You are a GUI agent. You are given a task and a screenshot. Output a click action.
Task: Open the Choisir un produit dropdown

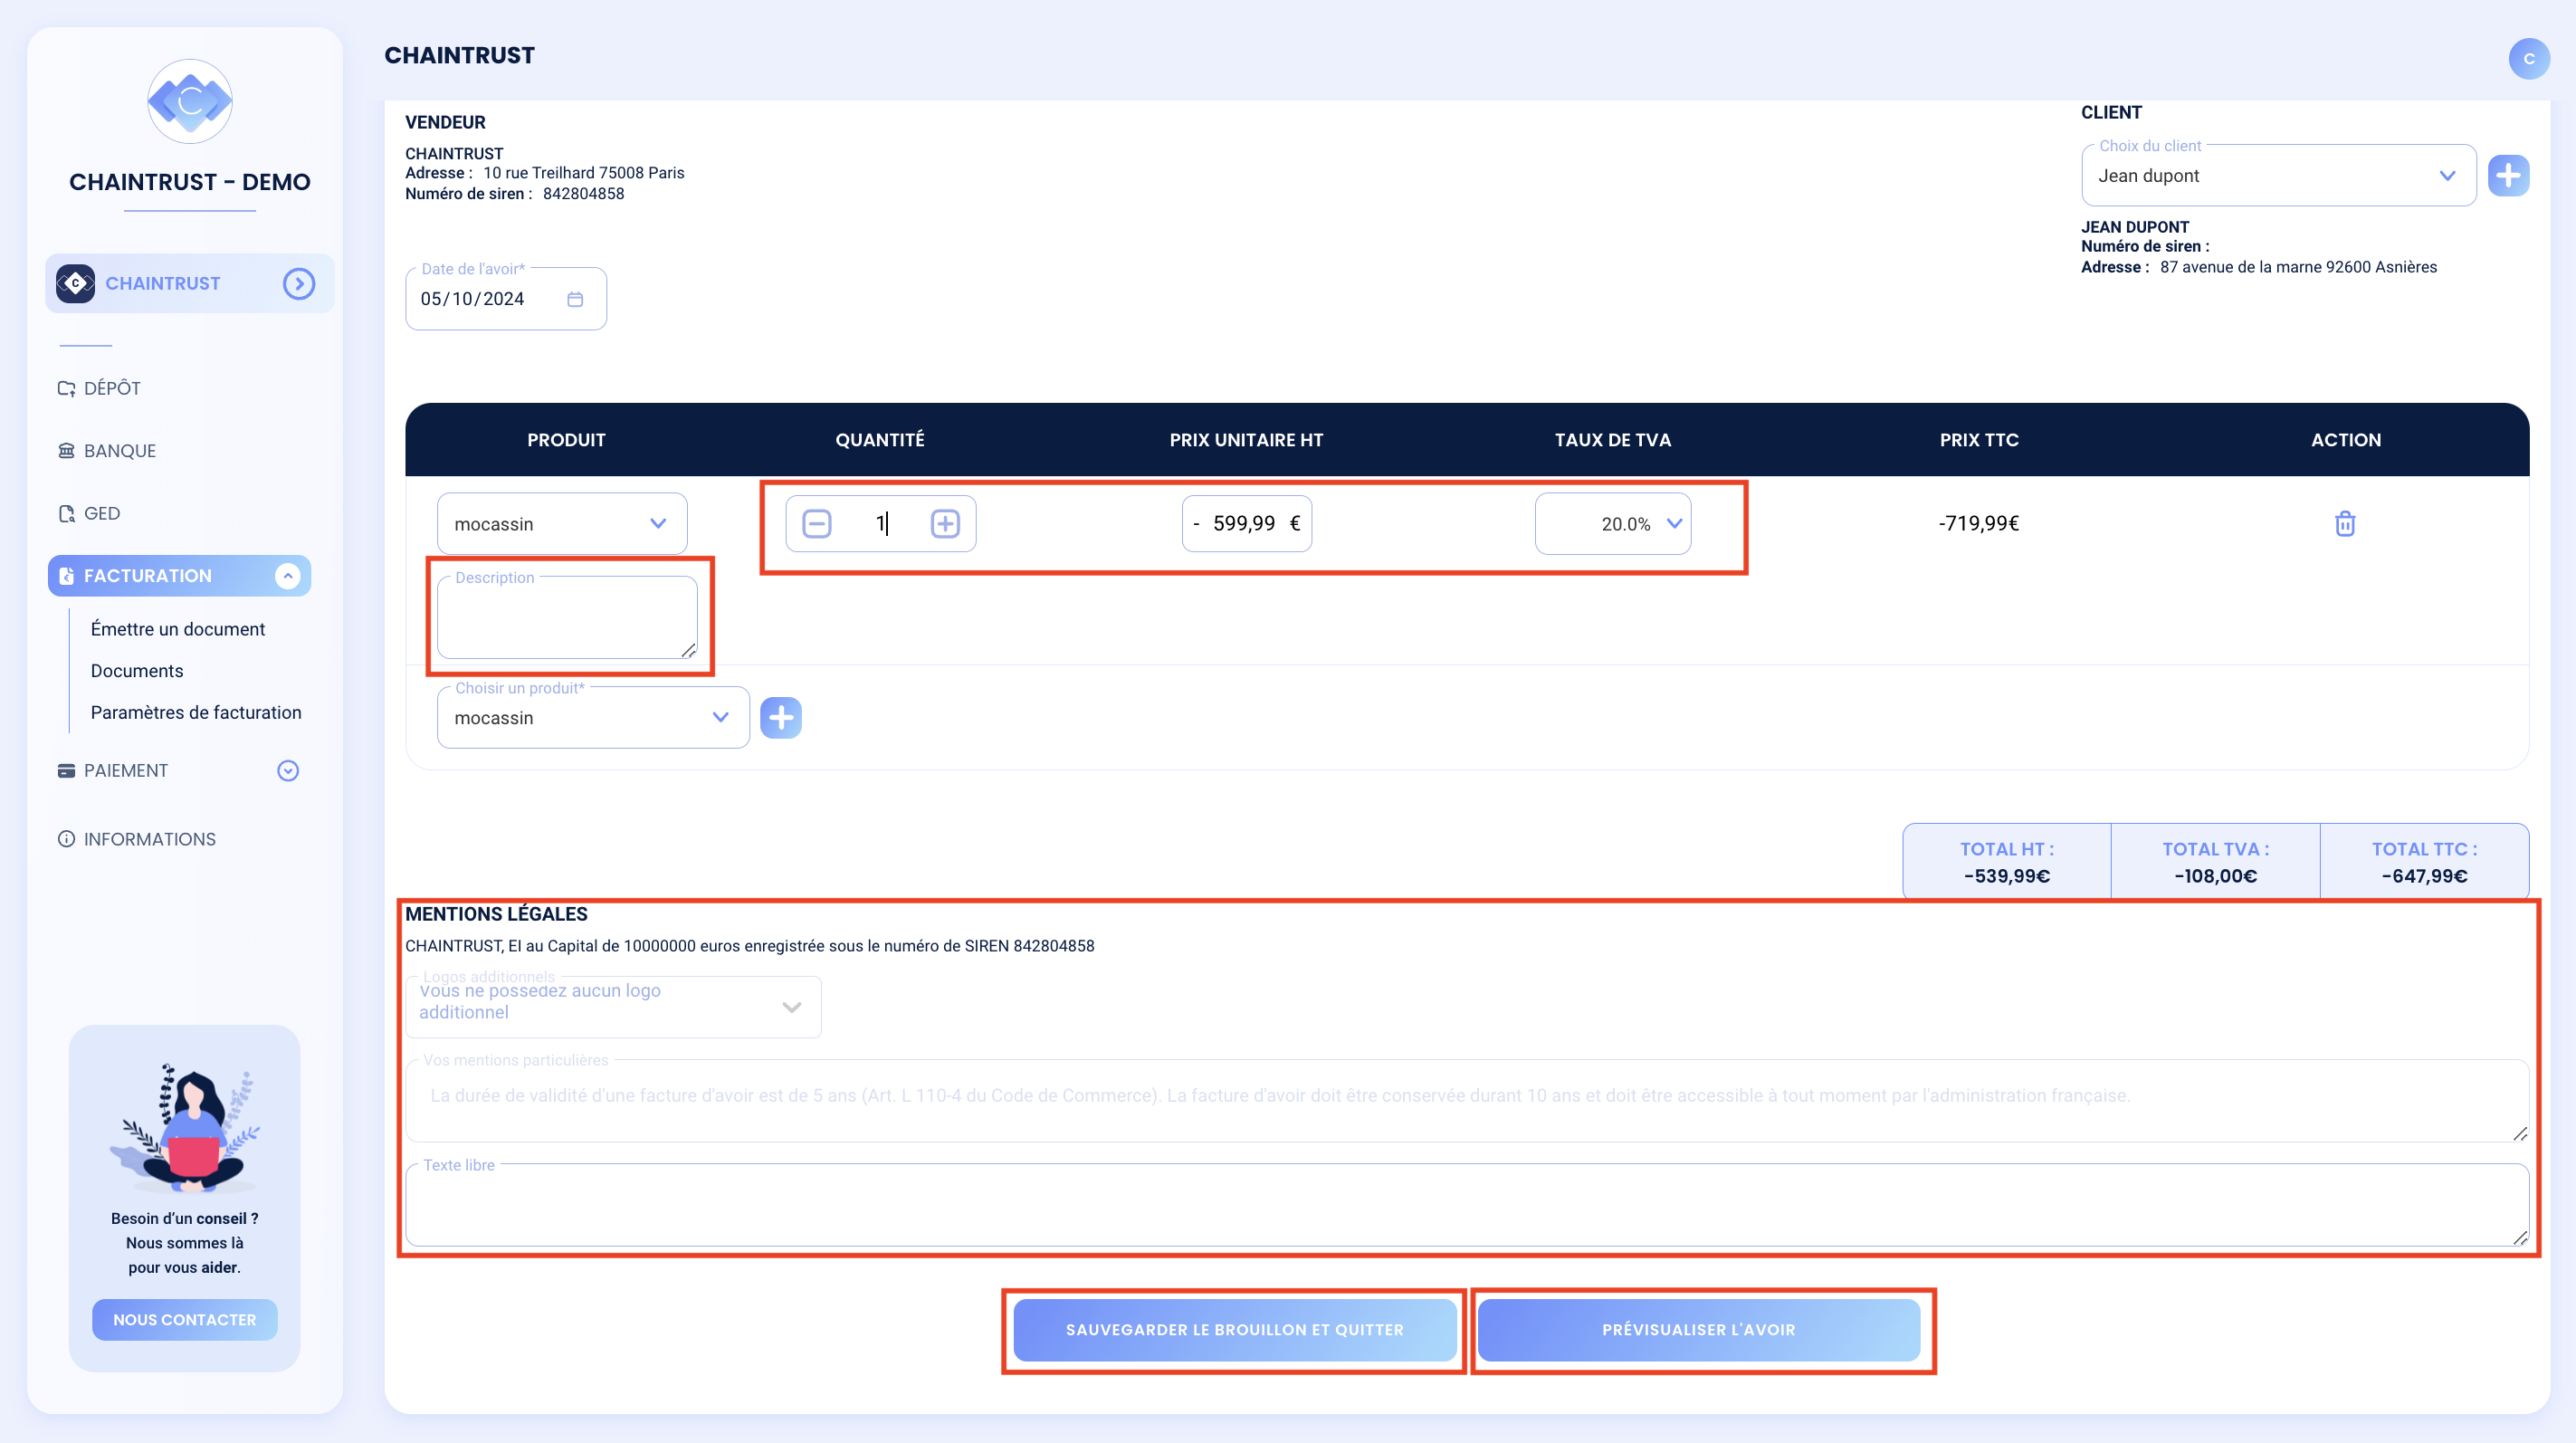click(x=593, y=717)
